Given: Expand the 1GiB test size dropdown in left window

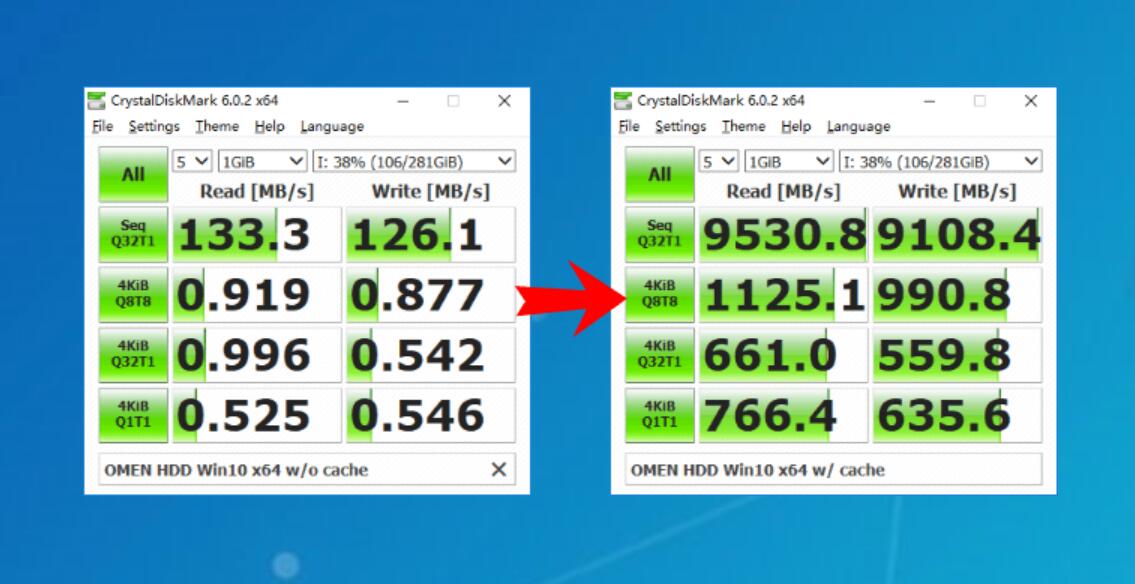Looking at the screenshot, I should coord(263,161).
